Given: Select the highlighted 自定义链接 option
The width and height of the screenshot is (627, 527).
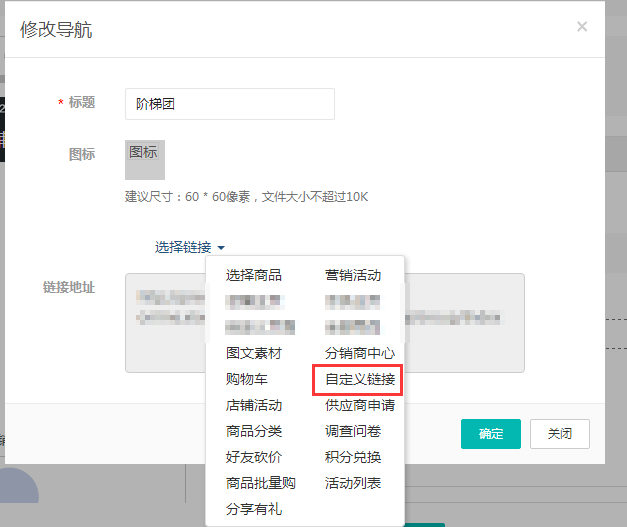Looking at the screenshot, I should [x=360, y=380].
